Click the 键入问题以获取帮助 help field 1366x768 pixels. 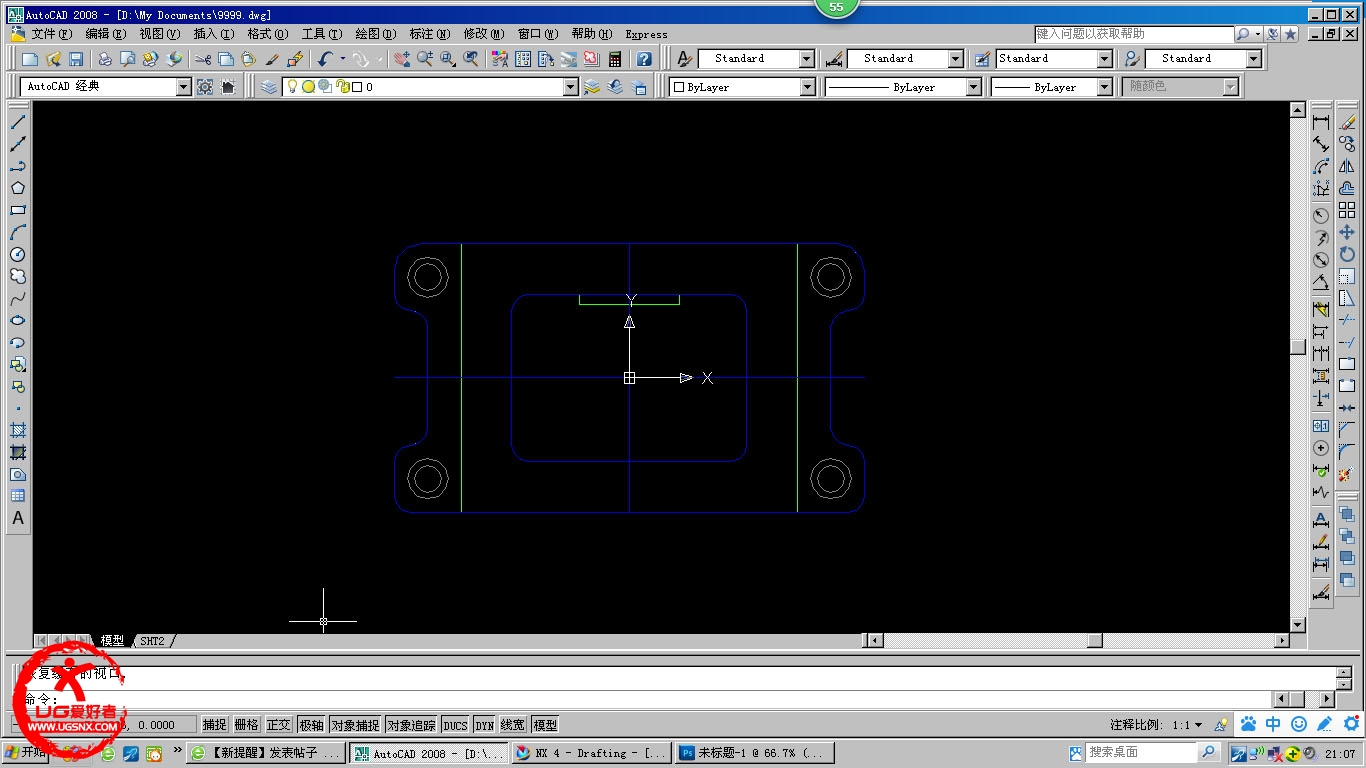[x=1134, y=34]
